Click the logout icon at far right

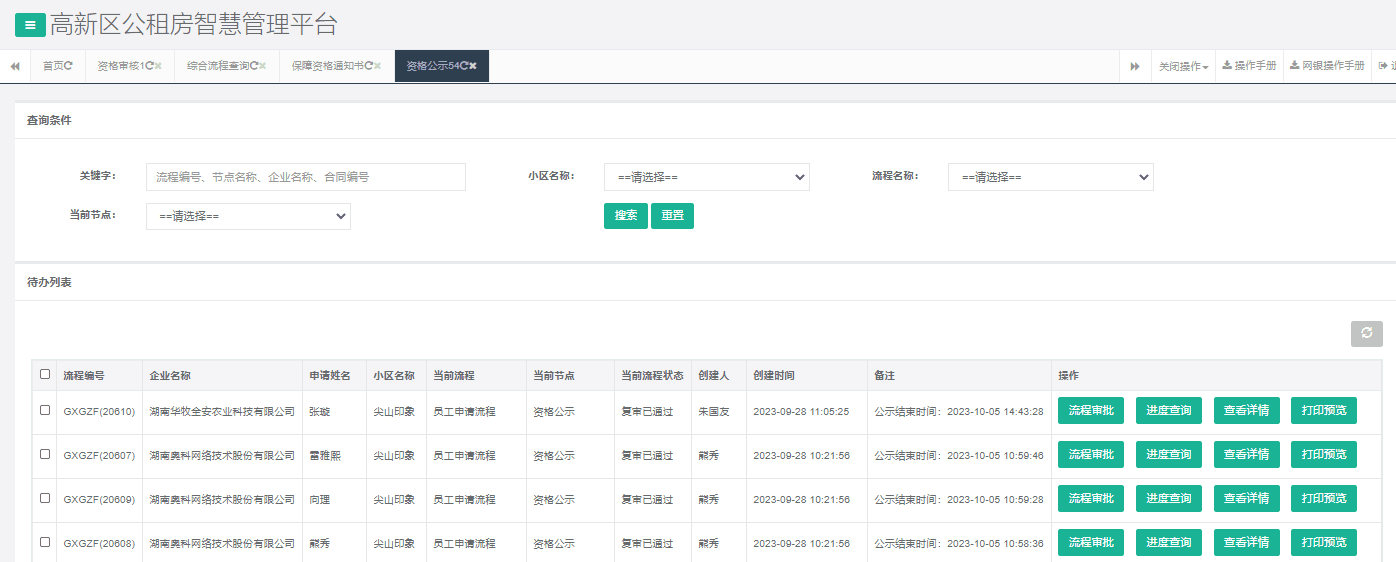pyautogui.click(x=1384, y=66)
